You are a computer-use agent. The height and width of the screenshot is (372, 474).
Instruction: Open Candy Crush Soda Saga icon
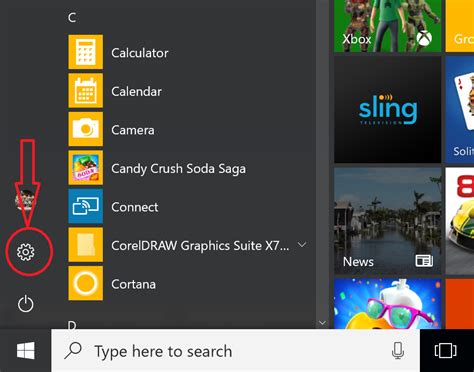click(x=86, y=168)
